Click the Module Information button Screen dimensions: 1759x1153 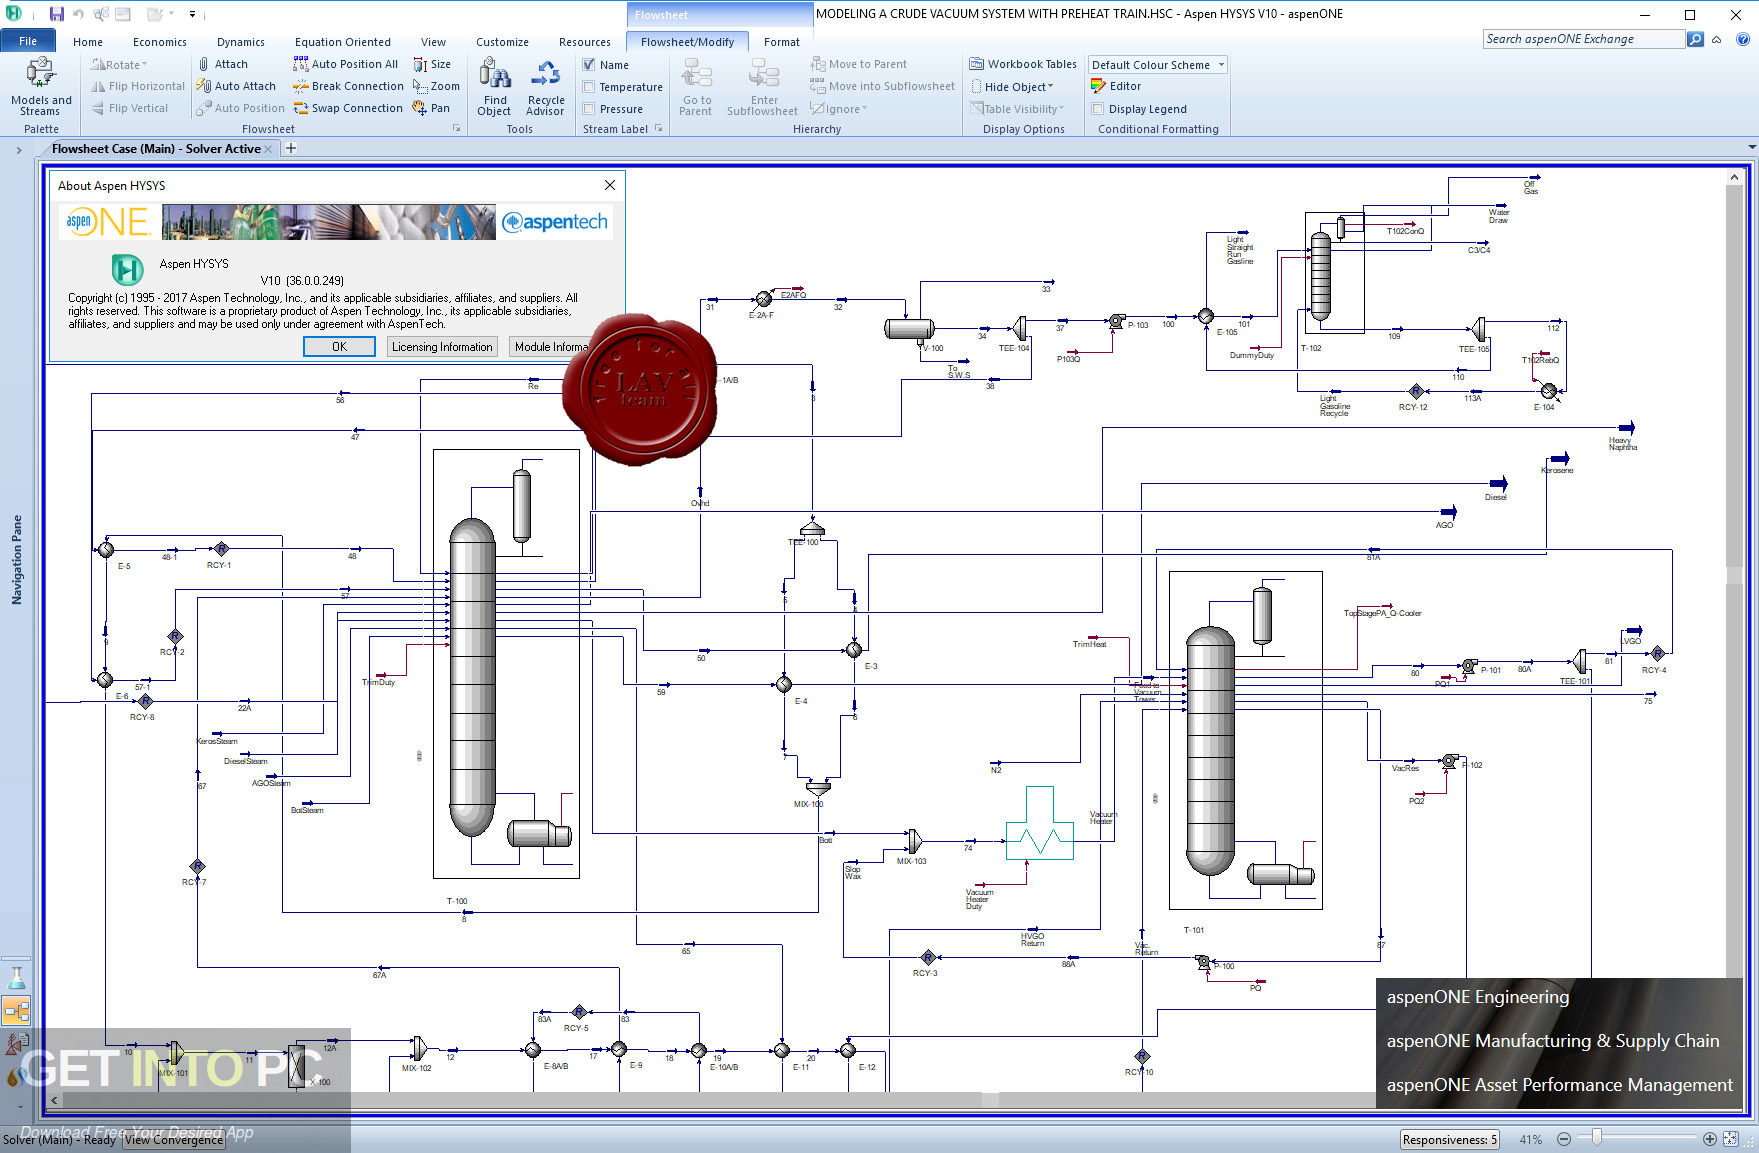pos(548,346)
